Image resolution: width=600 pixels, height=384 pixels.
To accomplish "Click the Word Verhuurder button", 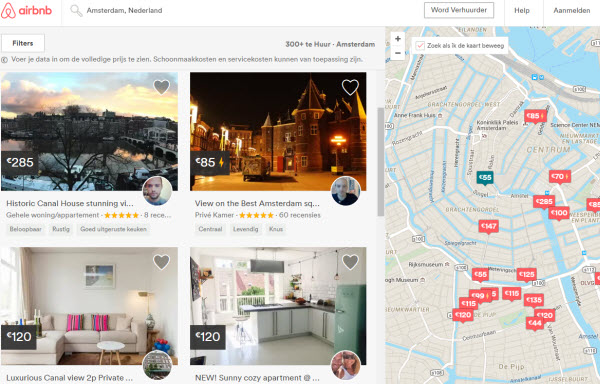I will [459, 10].
